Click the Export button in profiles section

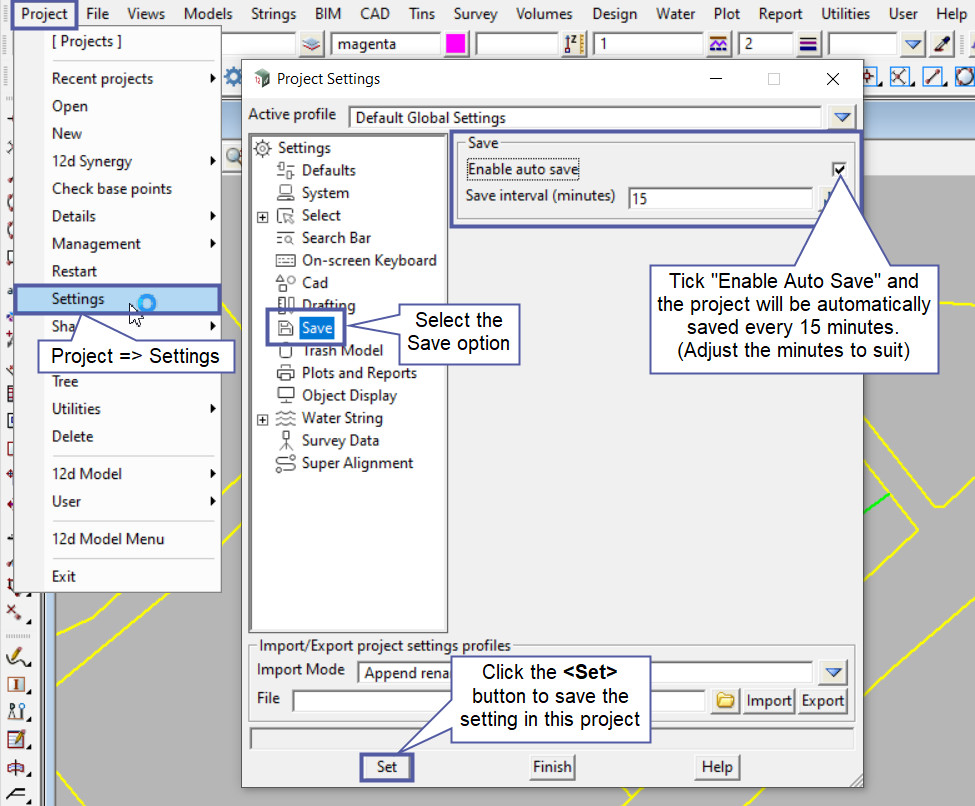point(822,701)
